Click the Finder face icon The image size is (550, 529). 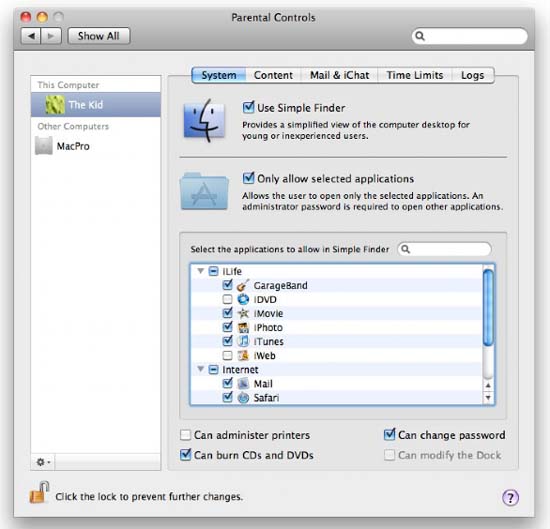204,120
